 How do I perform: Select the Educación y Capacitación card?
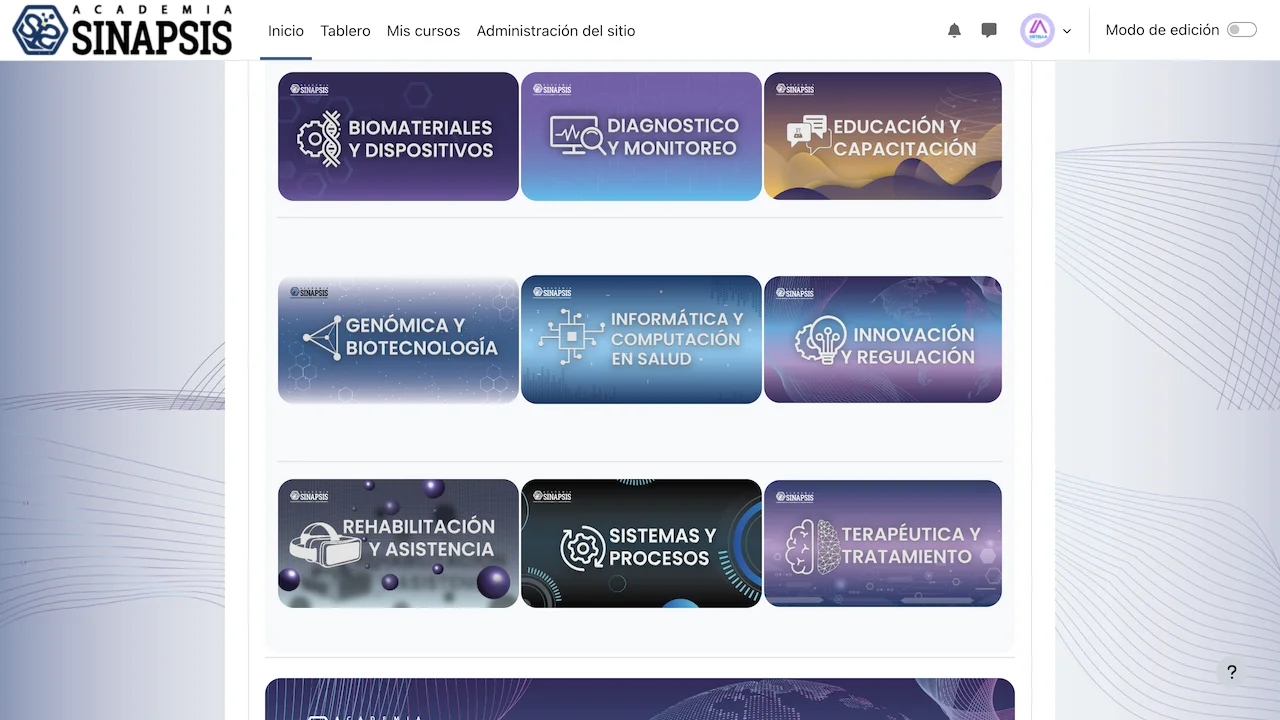pos(882,136)
